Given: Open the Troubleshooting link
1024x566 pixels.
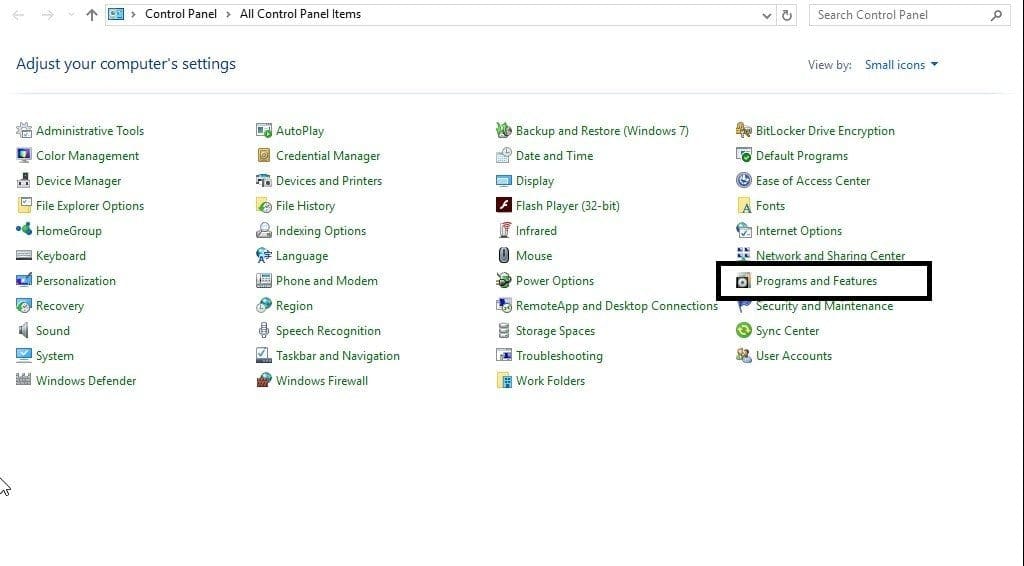Looking at the screenshot, I should (x=559, y=356).
